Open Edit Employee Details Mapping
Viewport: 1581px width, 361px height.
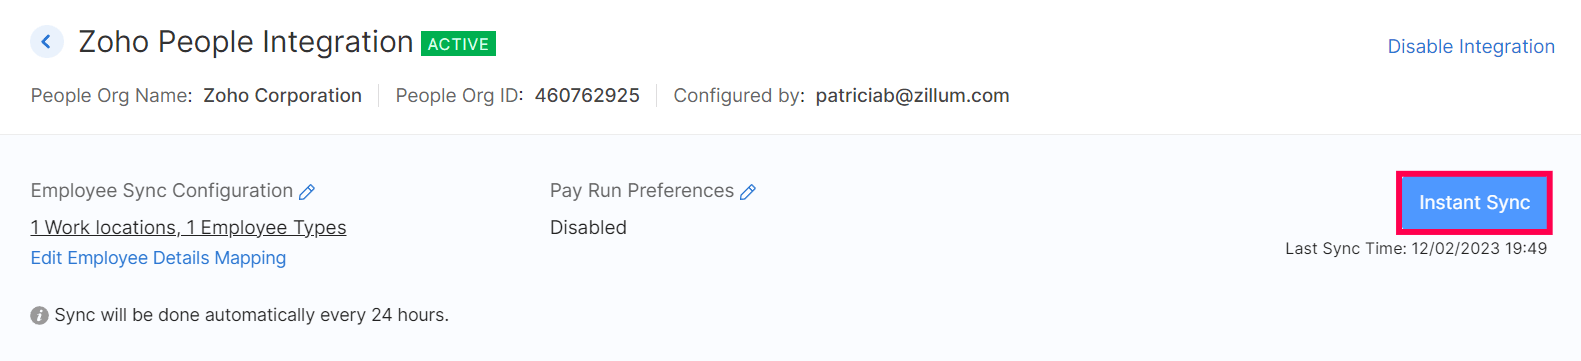(158, 258)
